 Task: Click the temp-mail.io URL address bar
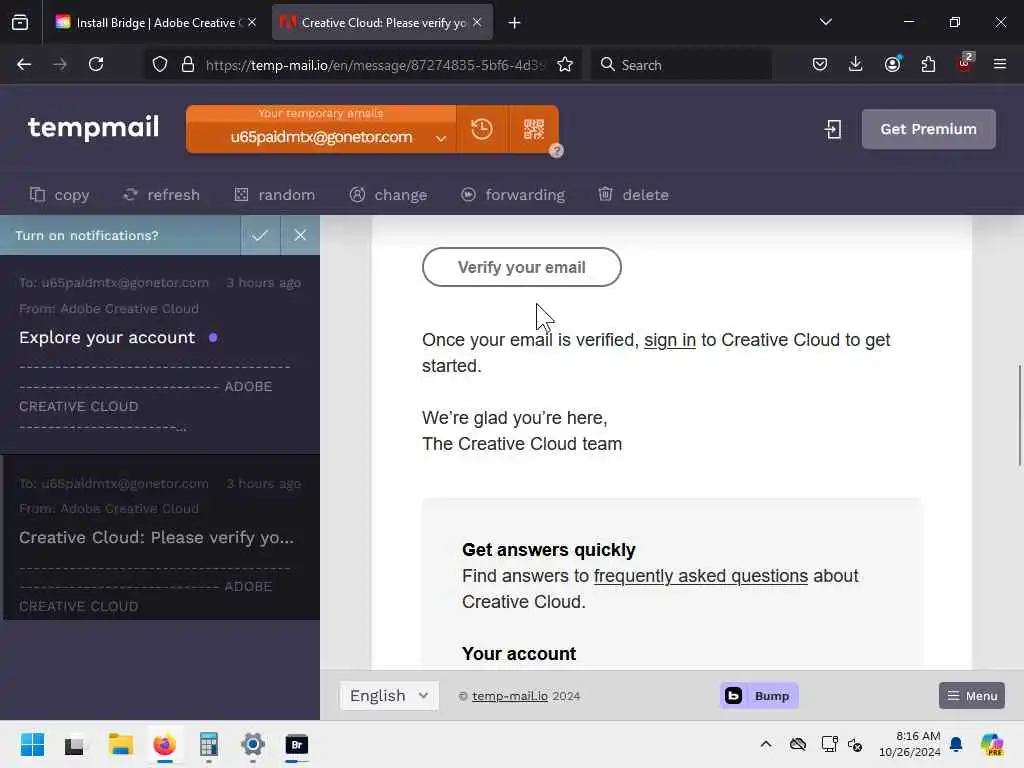pyautogui.click(x=374, y=65)
